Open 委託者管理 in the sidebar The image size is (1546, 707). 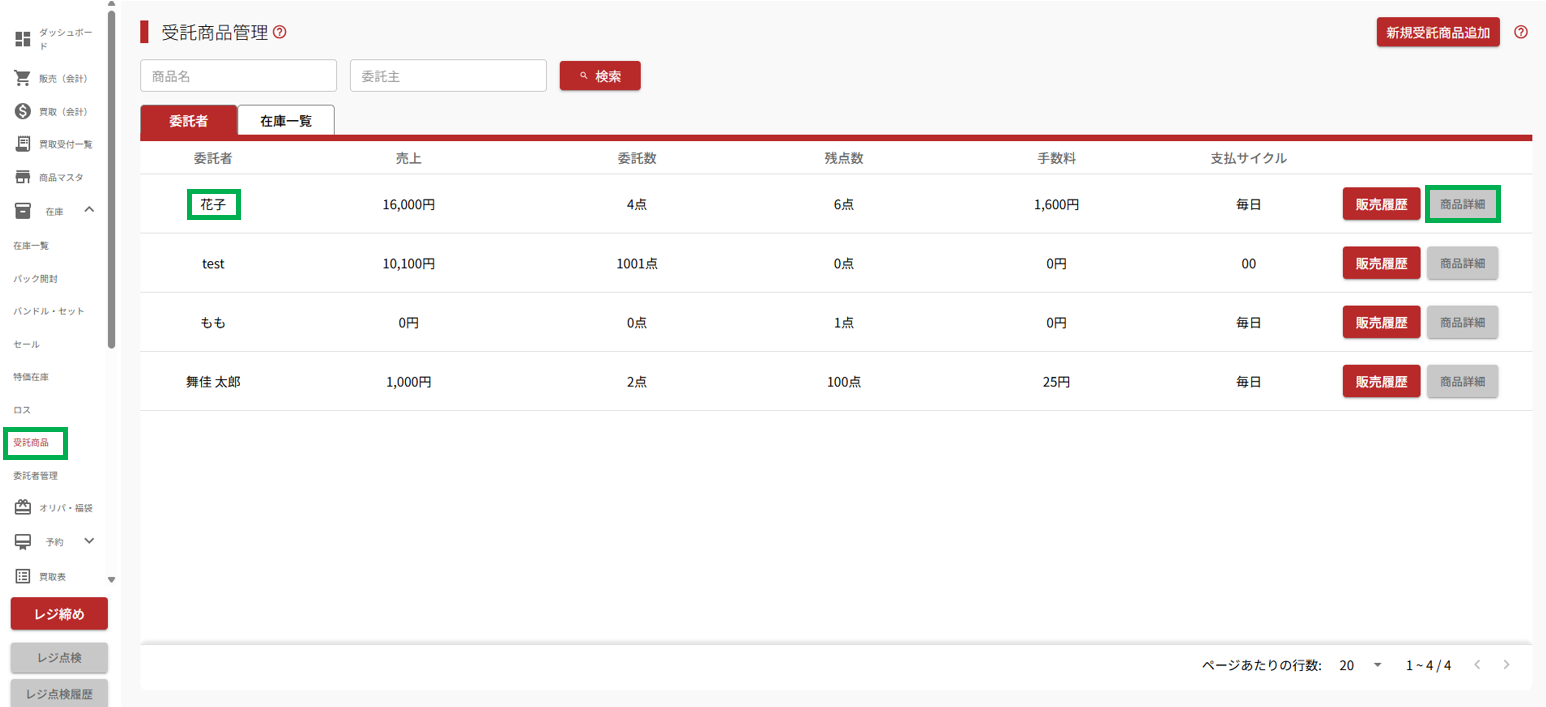click(35, 475)
